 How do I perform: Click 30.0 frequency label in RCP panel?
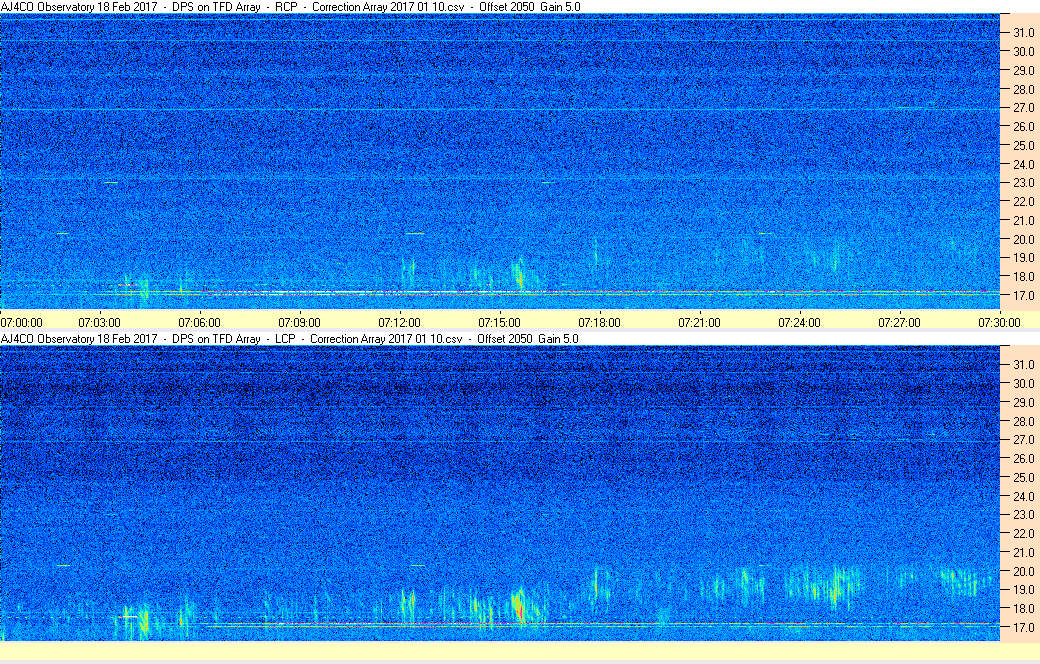1023,51
